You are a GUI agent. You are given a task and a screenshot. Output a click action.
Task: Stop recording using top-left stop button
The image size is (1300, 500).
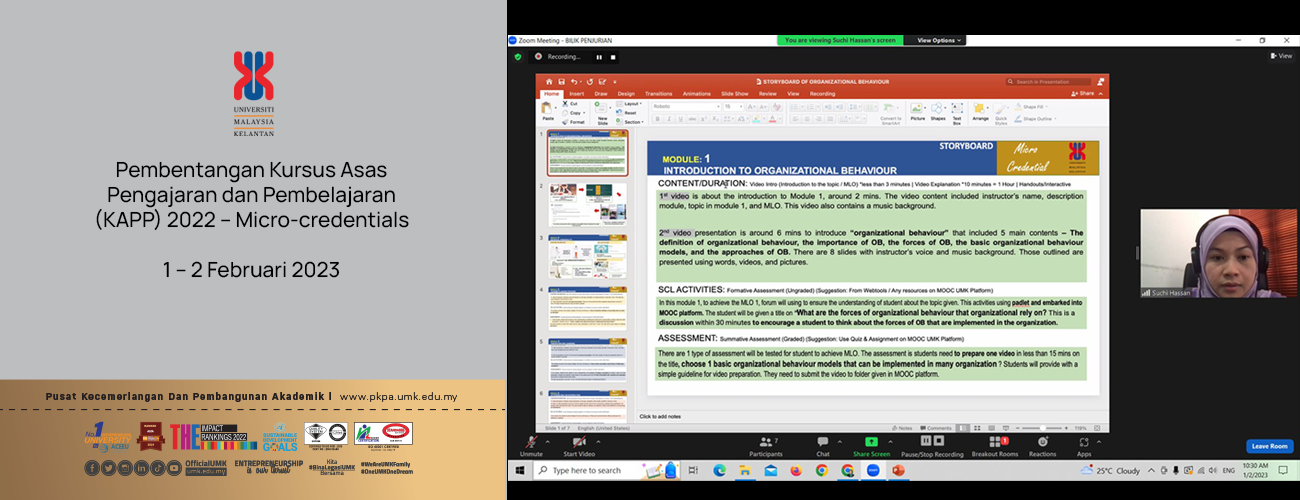coord(613,57)
